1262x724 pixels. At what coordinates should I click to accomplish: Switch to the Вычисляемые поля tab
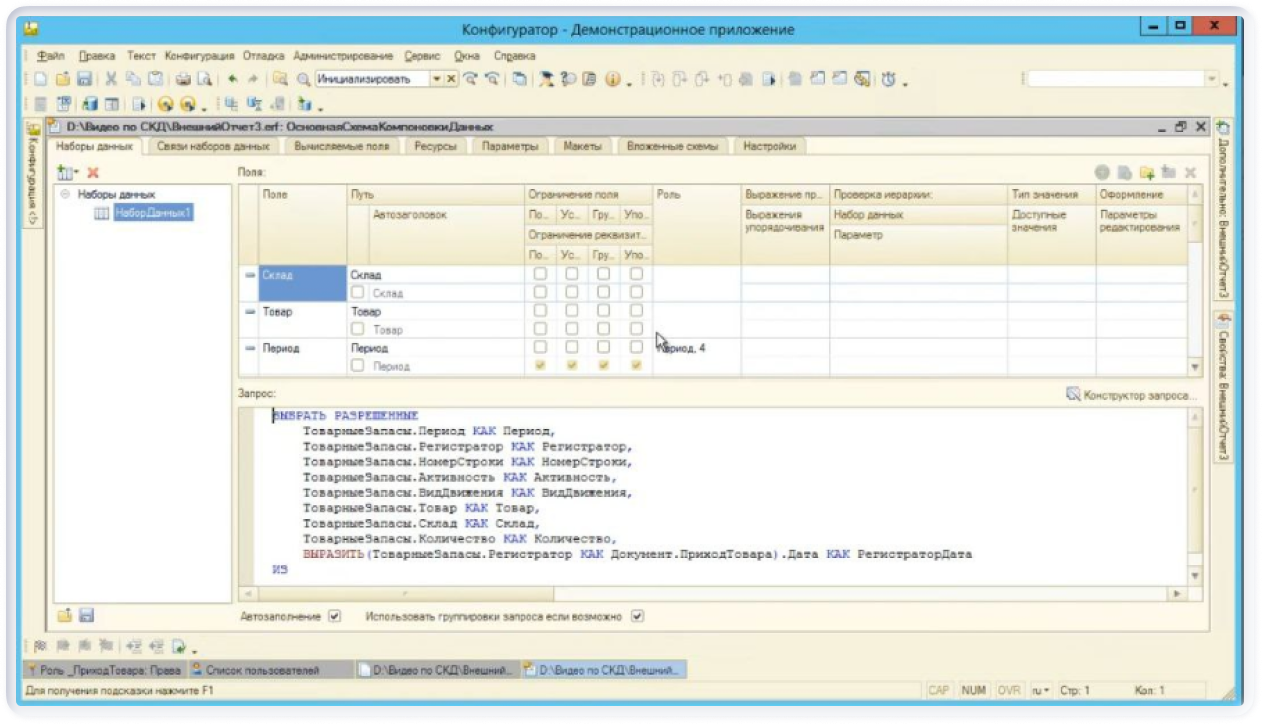341,146
